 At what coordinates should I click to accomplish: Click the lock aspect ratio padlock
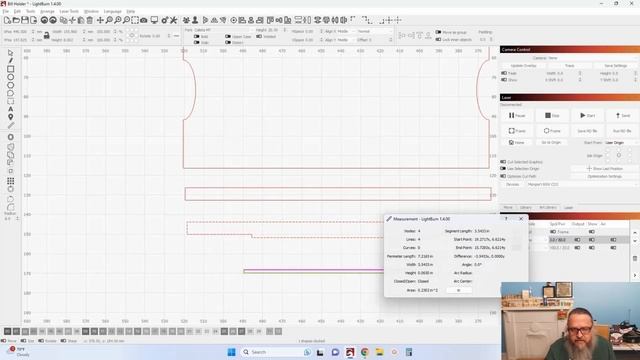47,36
